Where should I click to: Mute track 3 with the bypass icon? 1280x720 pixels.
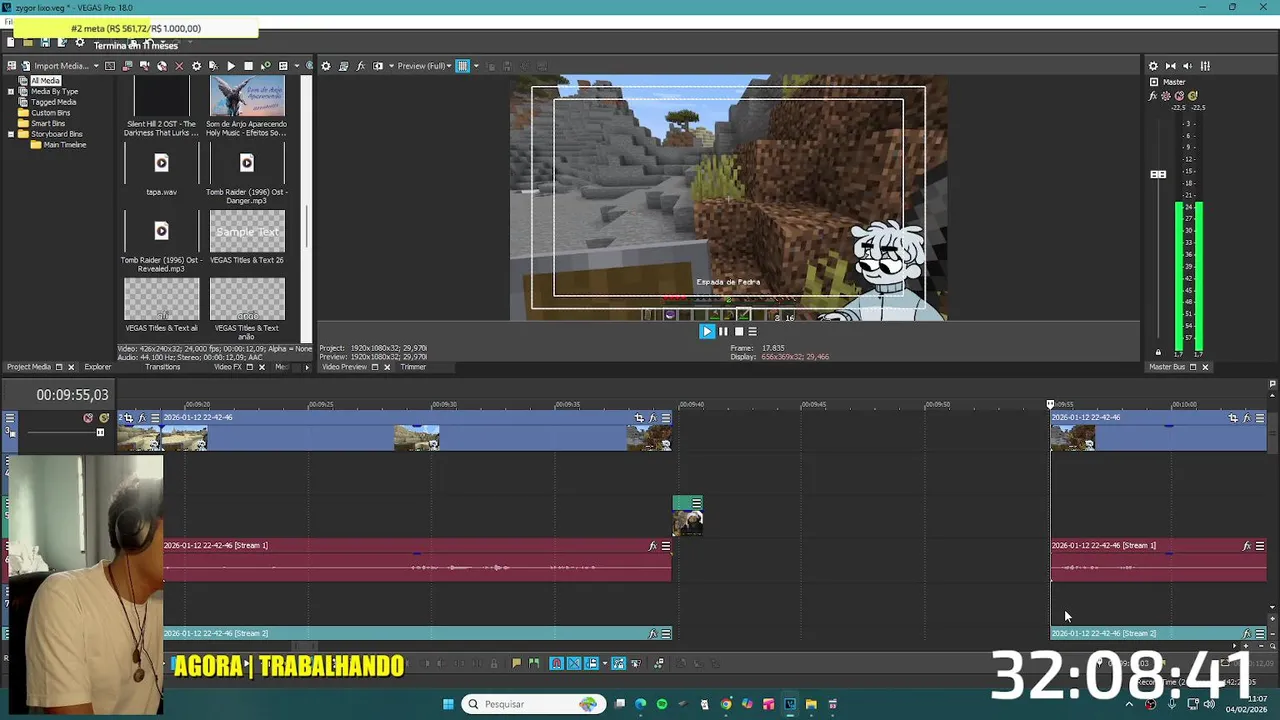pos(88,418)
